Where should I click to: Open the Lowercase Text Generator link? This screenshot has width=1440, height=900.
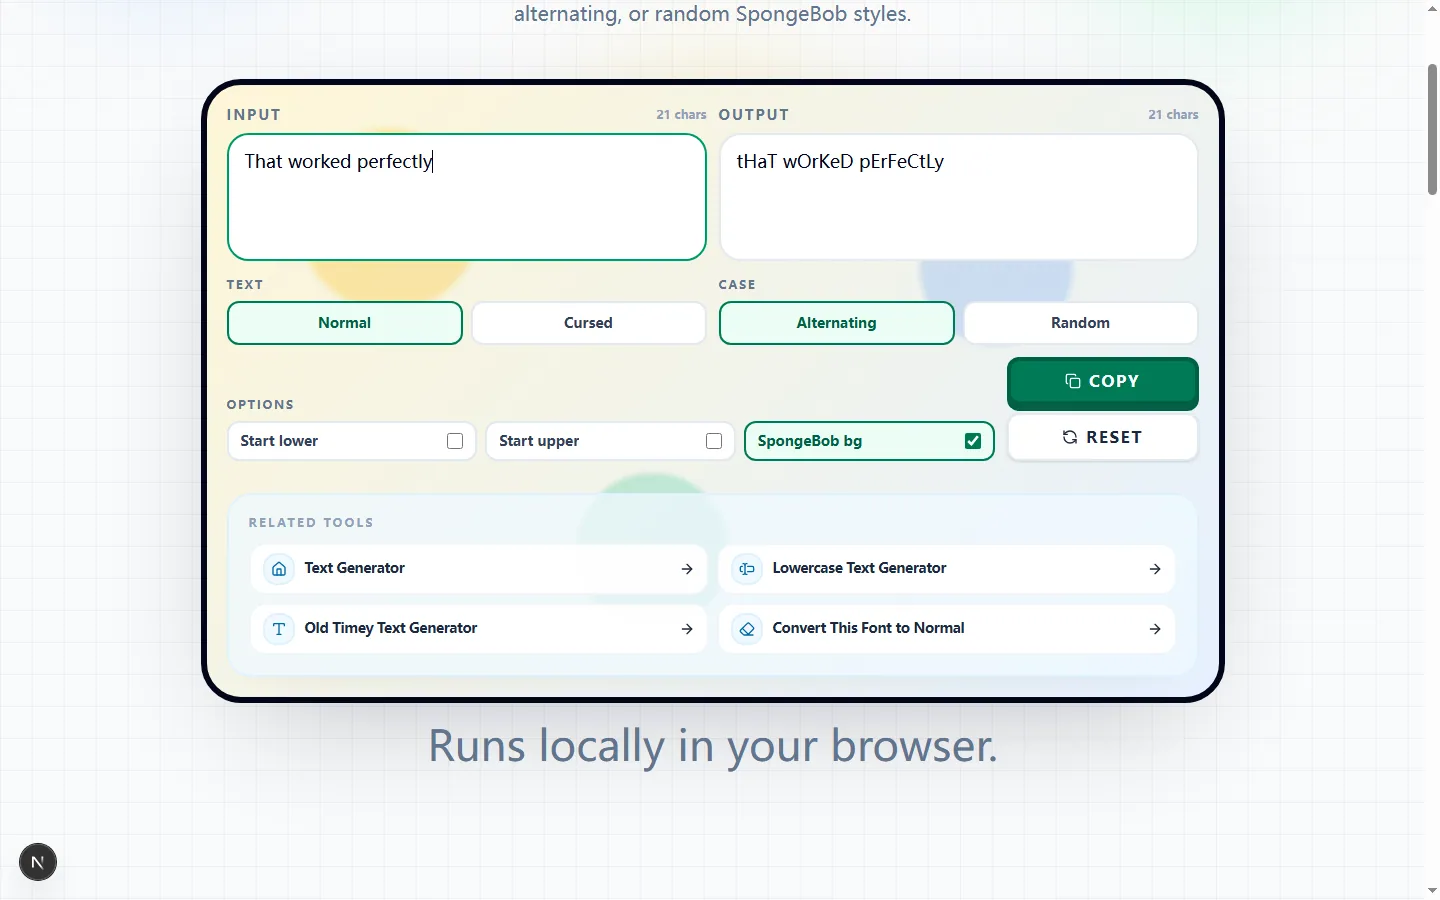(x=947, y=569)
